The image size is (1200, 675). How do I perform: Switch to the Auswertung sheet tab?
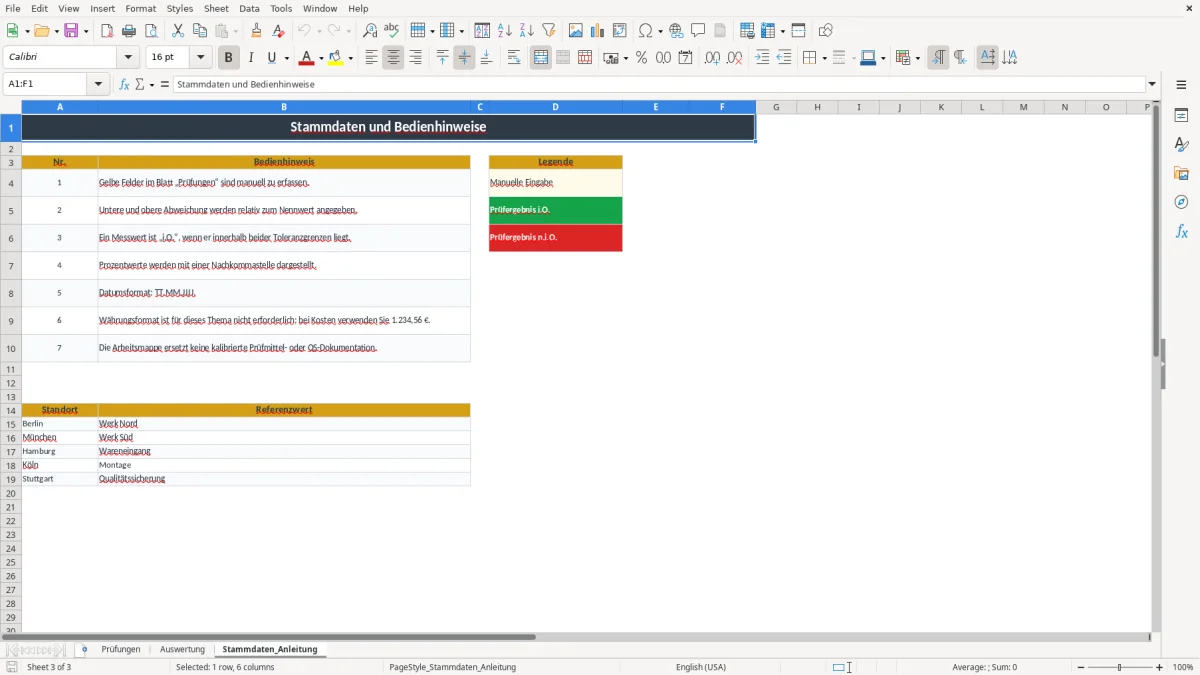pyautogui.click(x=182, y=649)
